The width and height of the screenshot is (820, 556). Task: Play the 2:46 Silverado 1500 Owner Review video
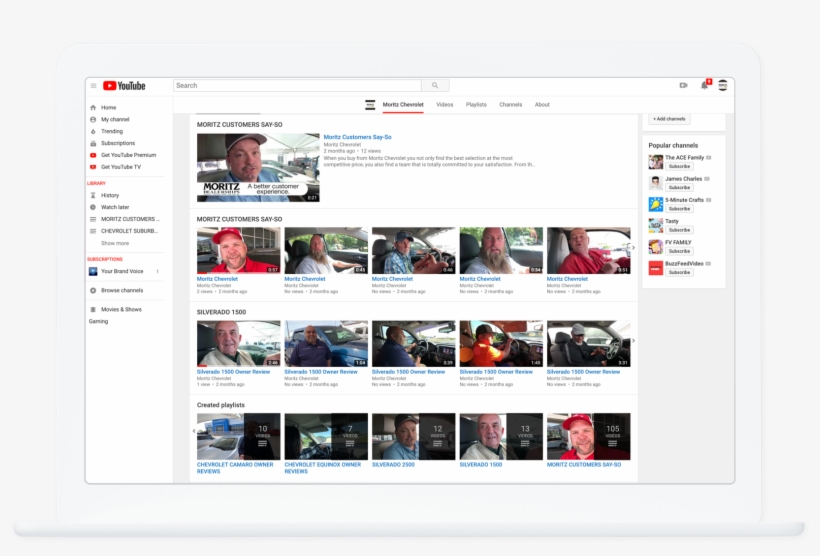click(238, 343)
